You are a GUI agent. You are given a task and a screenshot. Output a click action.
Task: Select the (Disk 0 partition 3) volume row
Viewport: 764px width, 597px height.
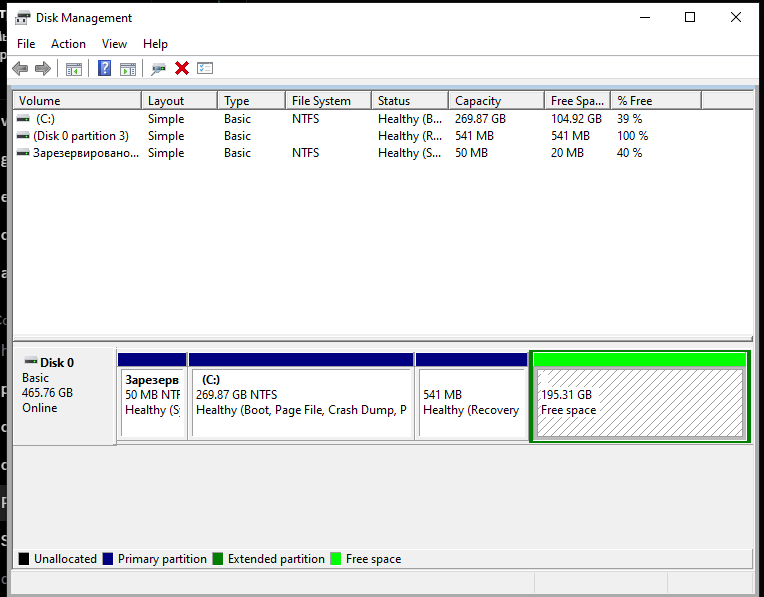point(382,136)
